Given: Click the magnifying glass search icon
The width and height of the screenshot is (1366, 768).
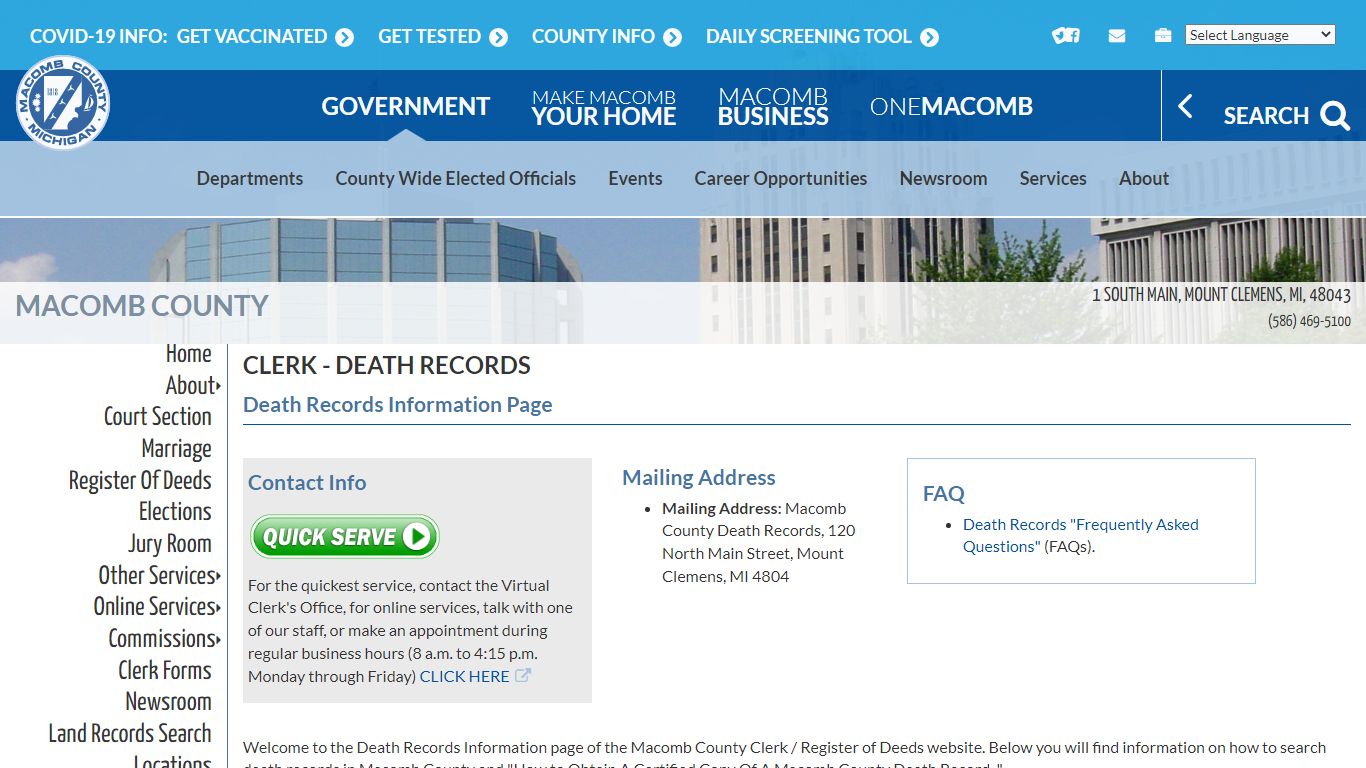Looking at the screenshot, I should pyautogui.click(x=1335, y=116).
